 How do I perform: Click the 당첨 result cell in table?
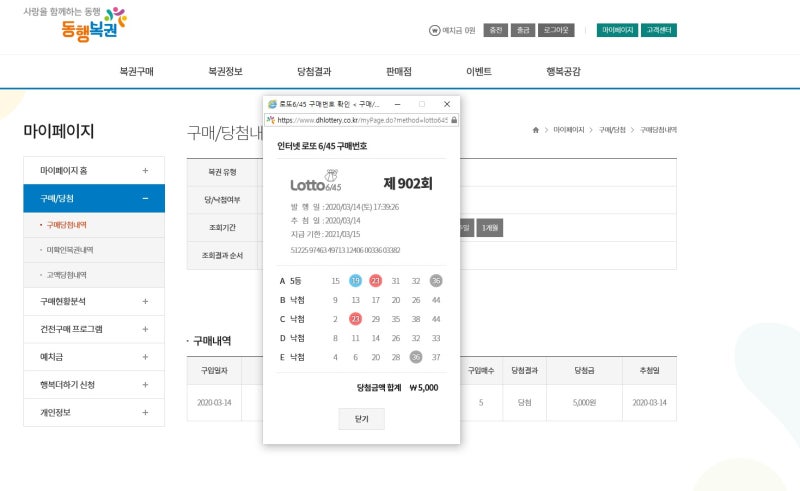[x=524, y=403]
